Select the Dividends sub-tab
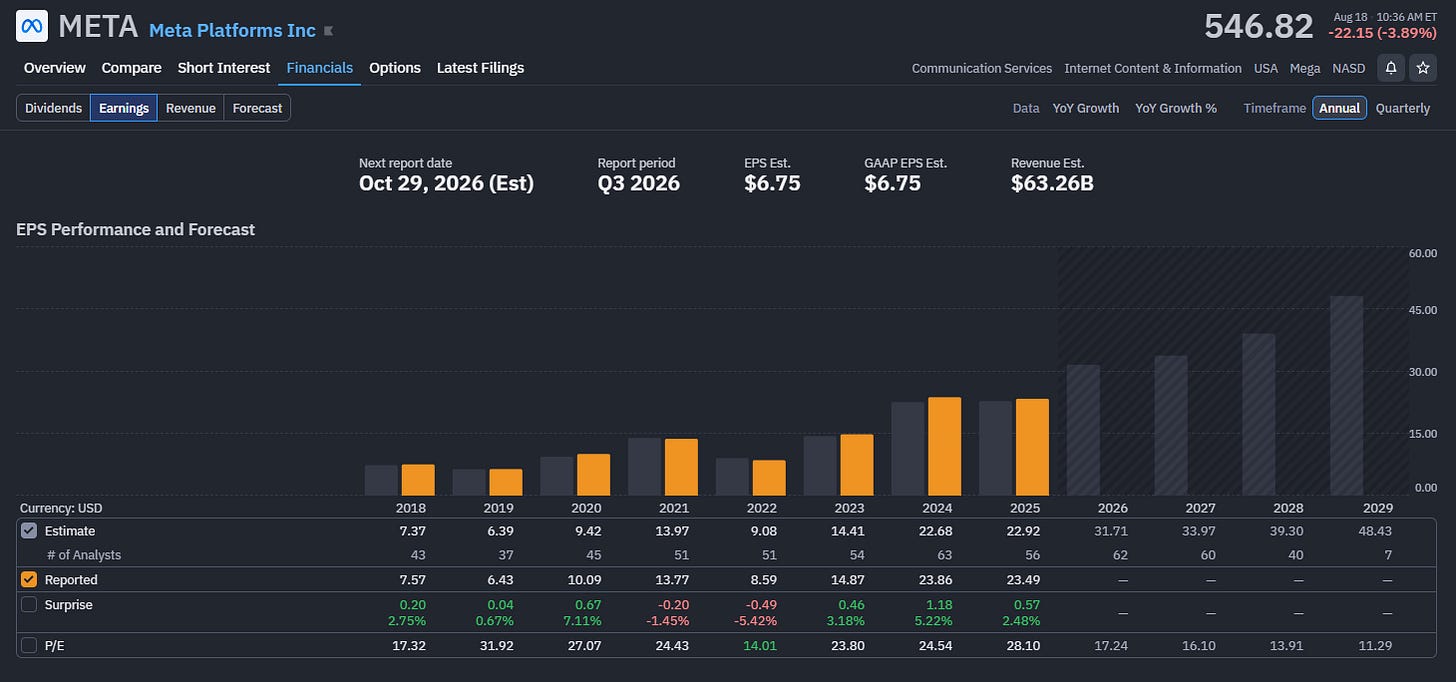 tap(53, 108)
